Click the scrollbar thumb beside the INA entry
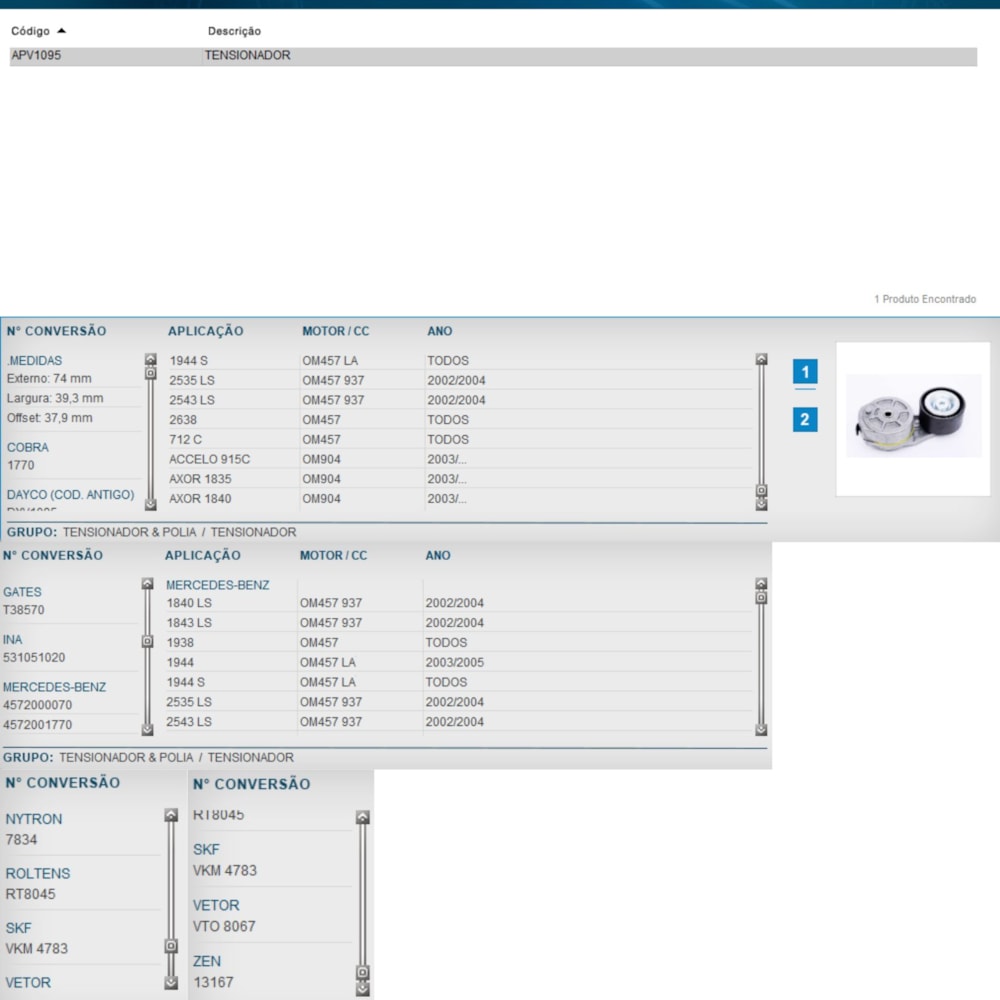Viewport: 1000px width, 1000px height. click(x=147, y=641)
